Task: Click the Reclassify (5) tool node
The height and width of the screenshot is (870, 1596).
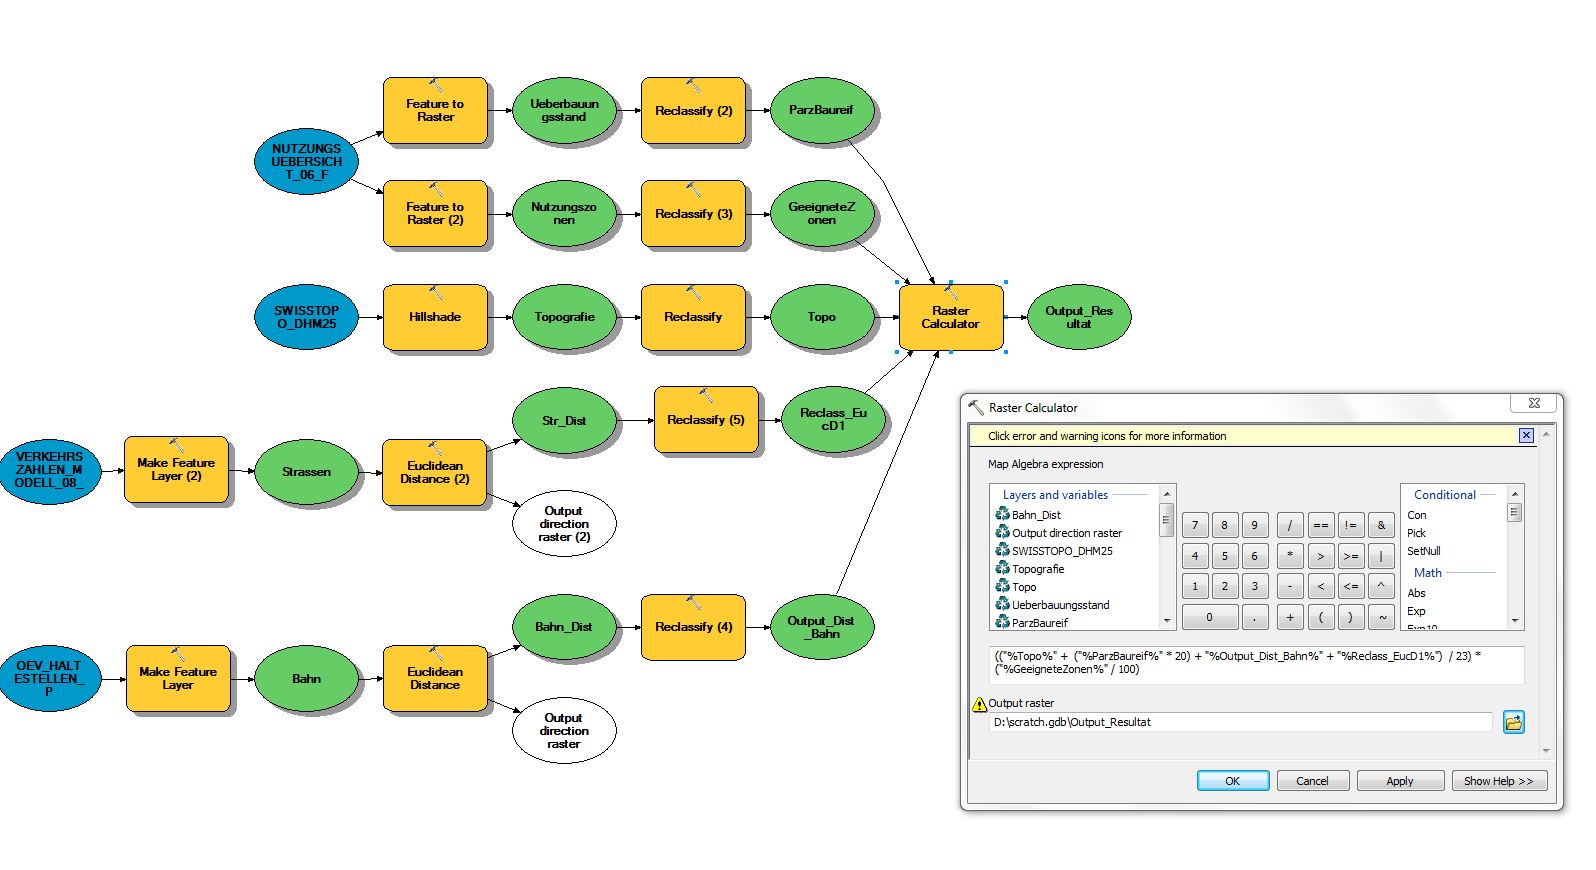Action: [x=705, y=421]
